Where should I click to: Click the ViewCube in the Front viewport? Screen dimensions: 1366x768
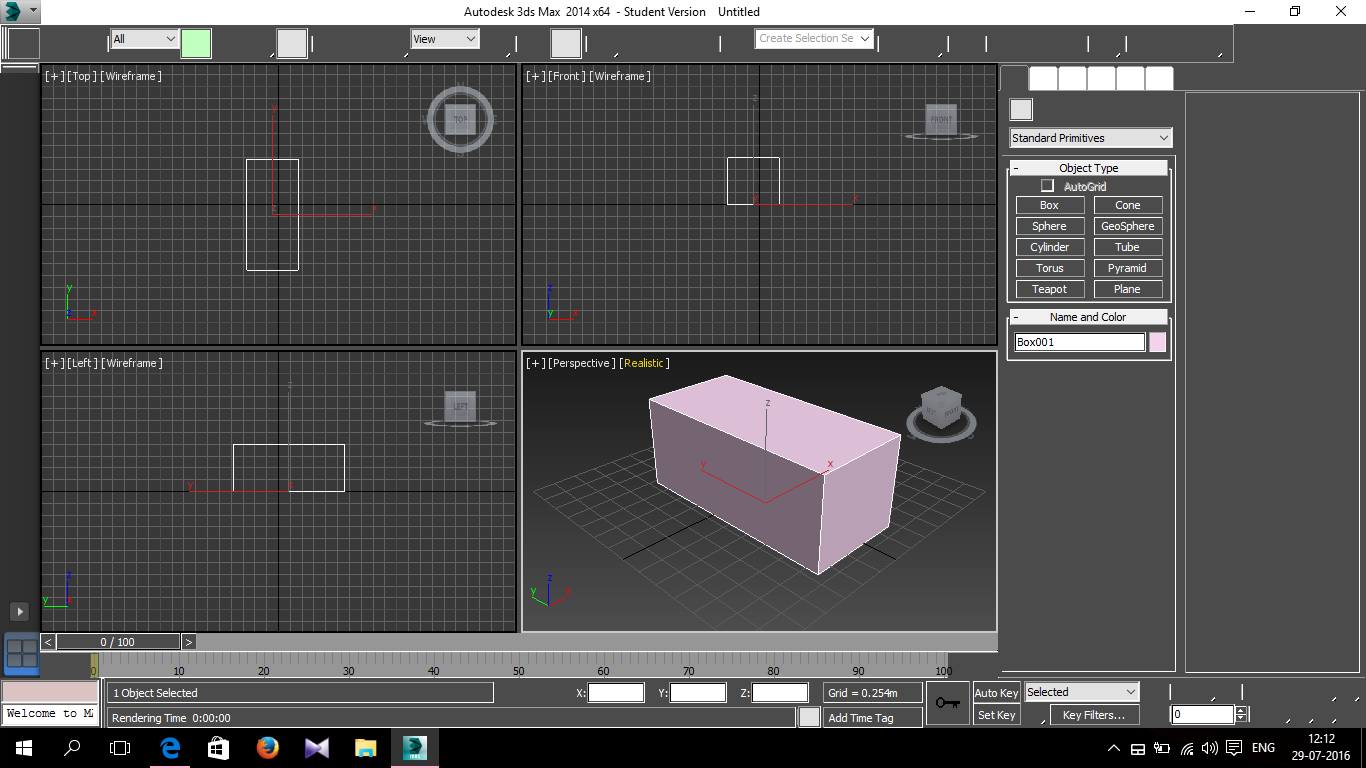[940, 119]
